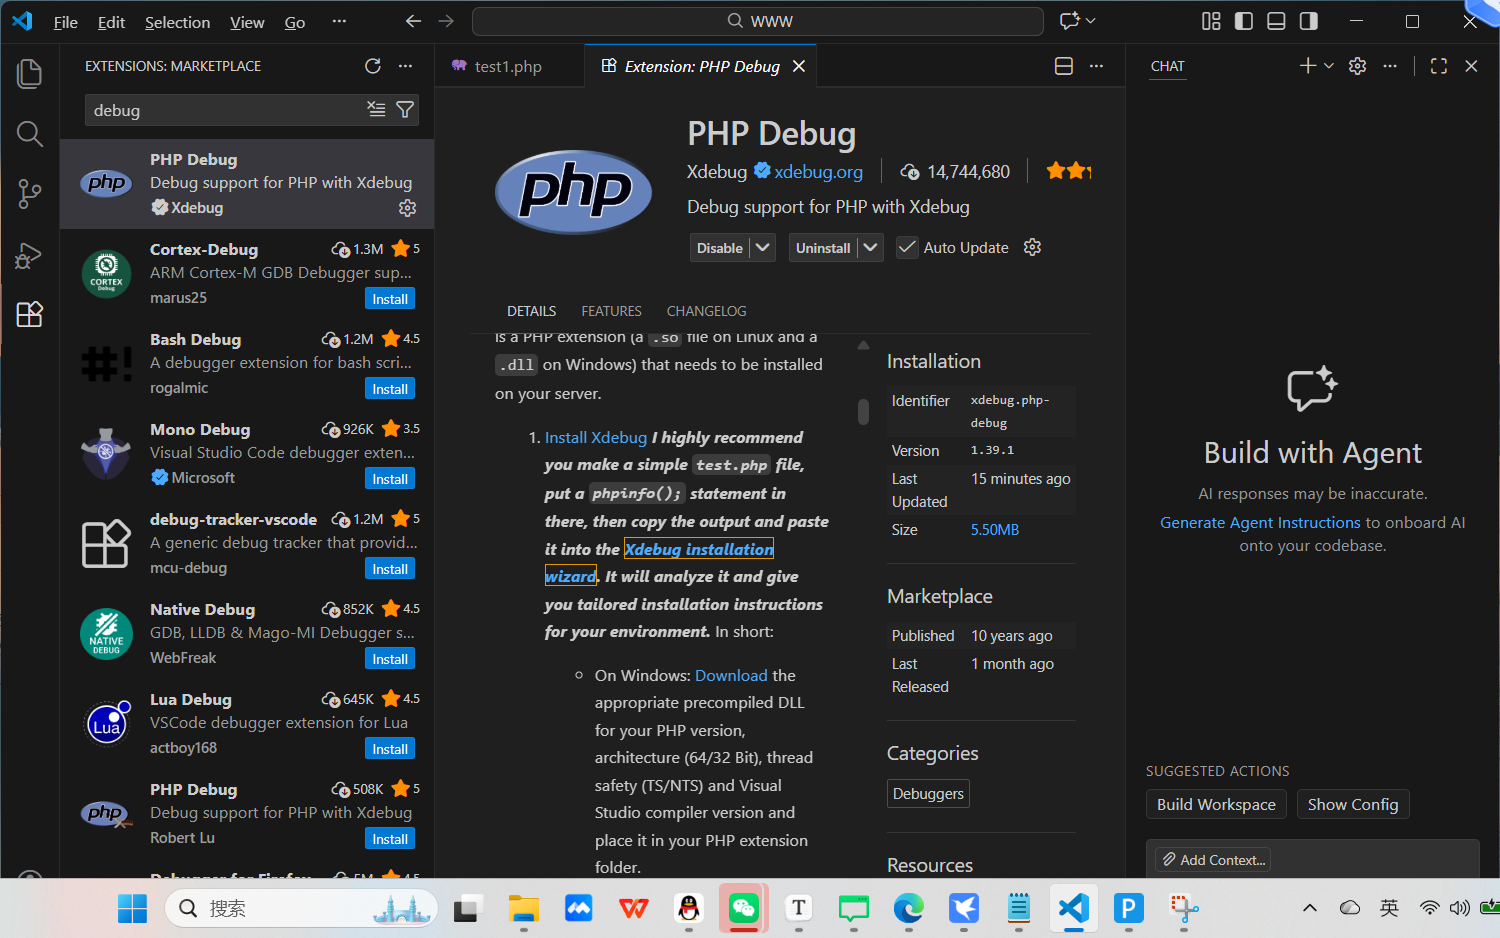The image size is (1500, 938).
Task: Open the Edit menu
Action: (111, 22)
